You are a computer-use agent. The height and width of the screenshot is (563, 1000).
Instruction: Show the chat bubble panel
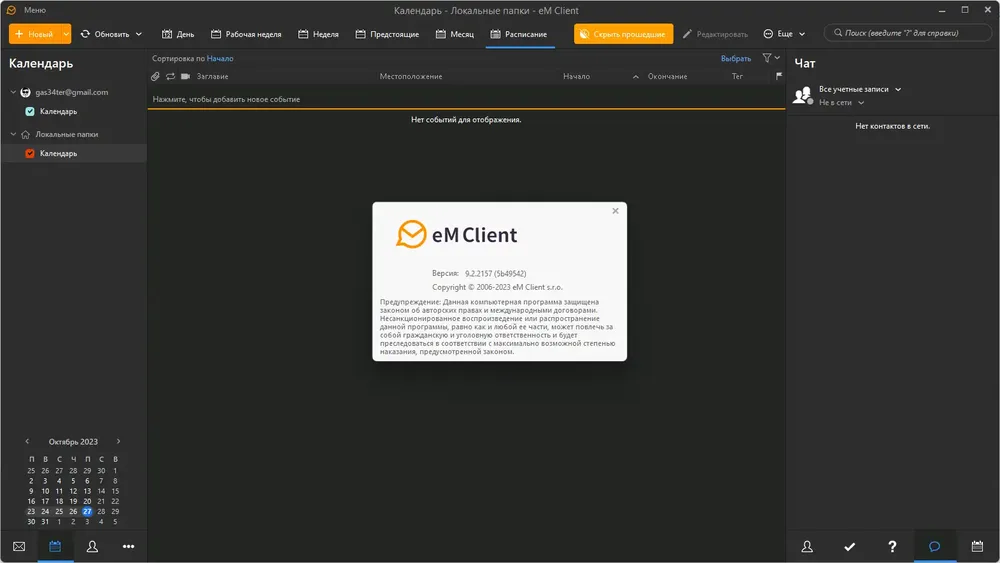click(x=934, y=546)
